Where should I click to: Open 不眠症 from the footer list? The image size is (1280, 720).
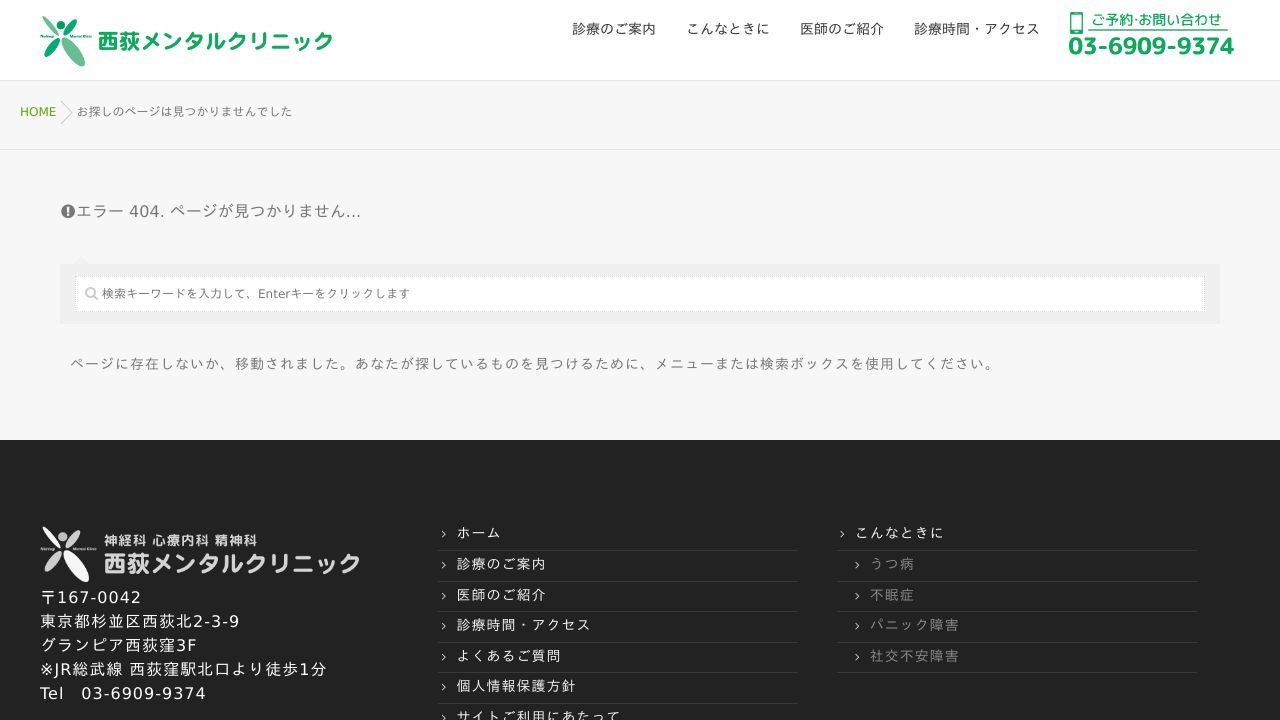[x=892, y=595]
